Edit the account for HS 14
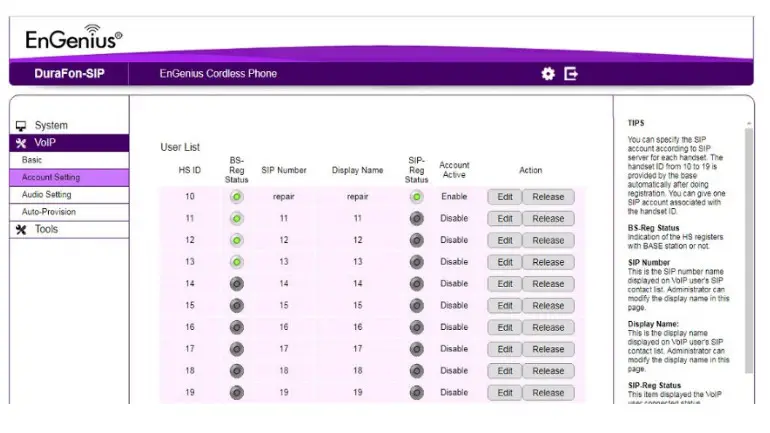 click(504, 284)
